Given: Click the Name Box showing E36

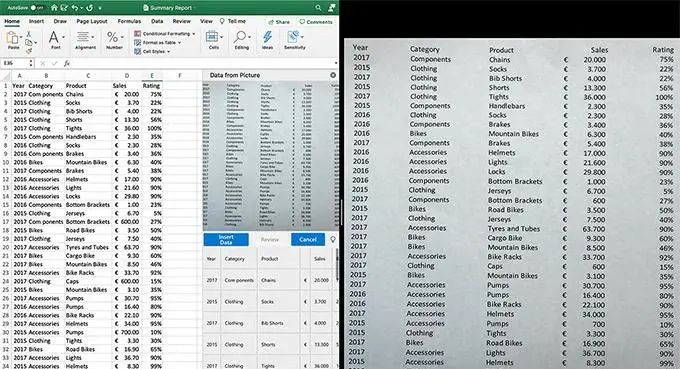Looking at the screenshot, I should coord(15,63).
